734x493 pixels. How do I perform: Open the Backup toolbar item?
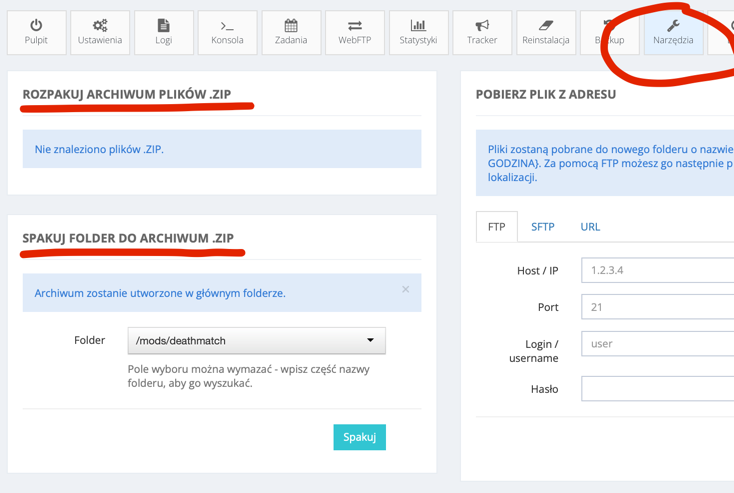pyautogui.click(x=609, y=32)
